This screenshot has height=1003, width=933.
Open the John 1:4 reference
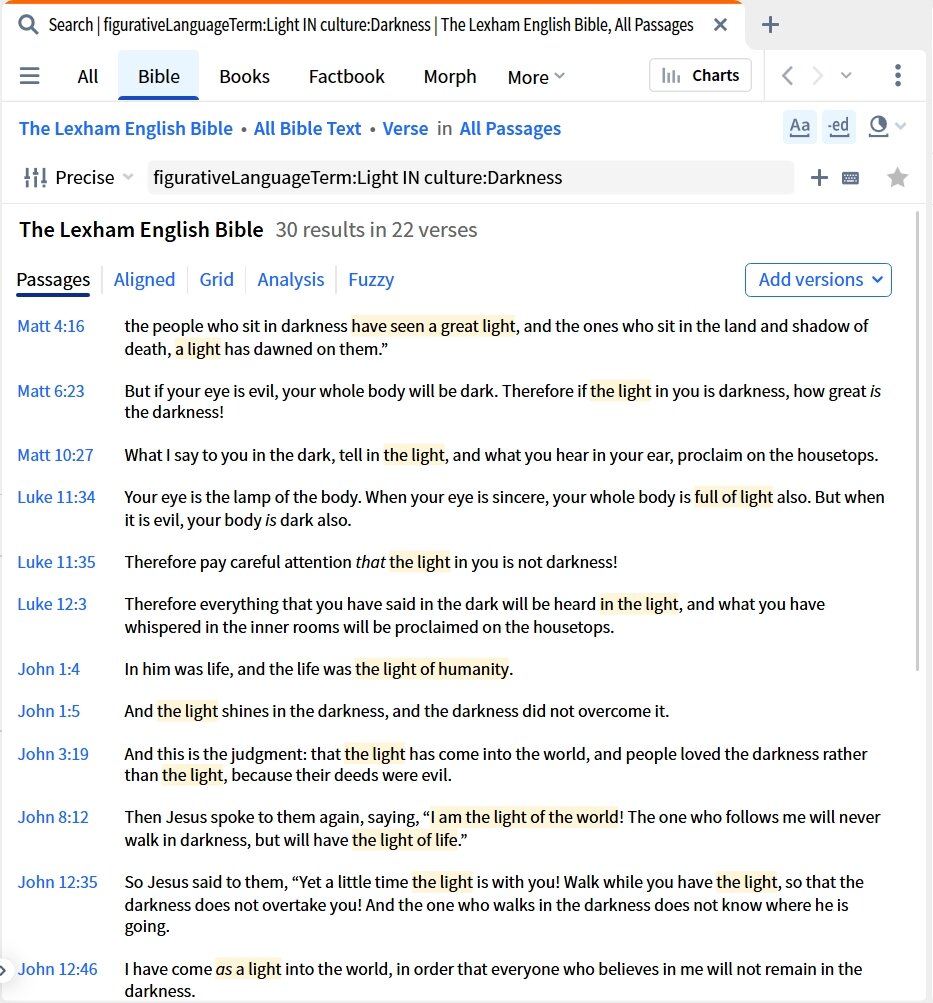(x=49, y=669)
